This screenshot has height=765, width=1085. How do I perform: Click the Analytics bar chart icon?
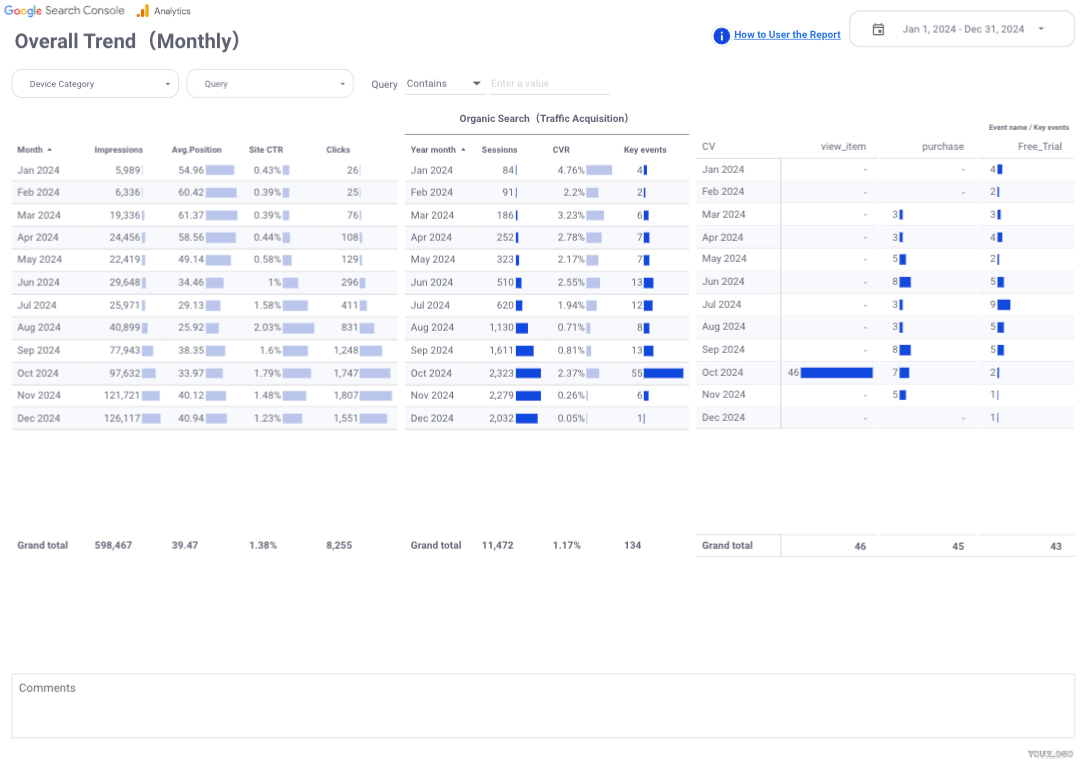coord(143,11)
